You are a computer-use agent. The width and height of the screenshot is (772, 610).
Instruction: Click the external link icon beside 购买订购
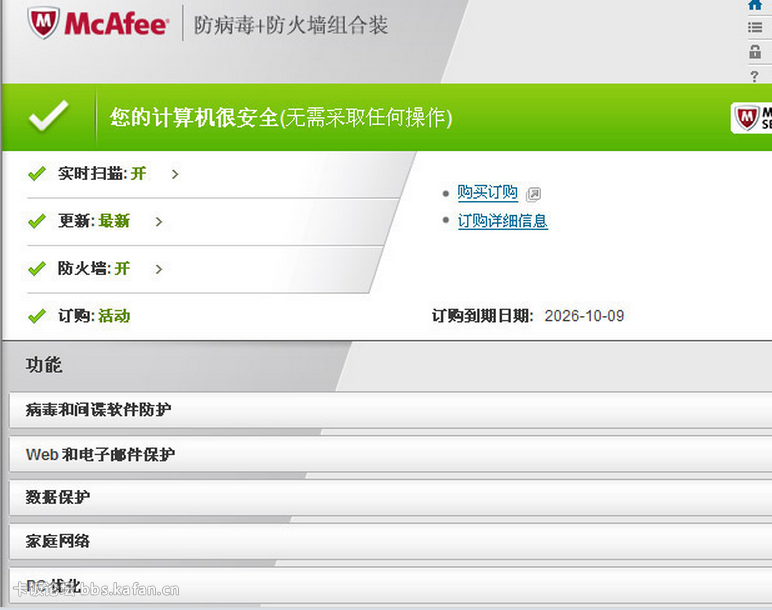tap(533, 194)
